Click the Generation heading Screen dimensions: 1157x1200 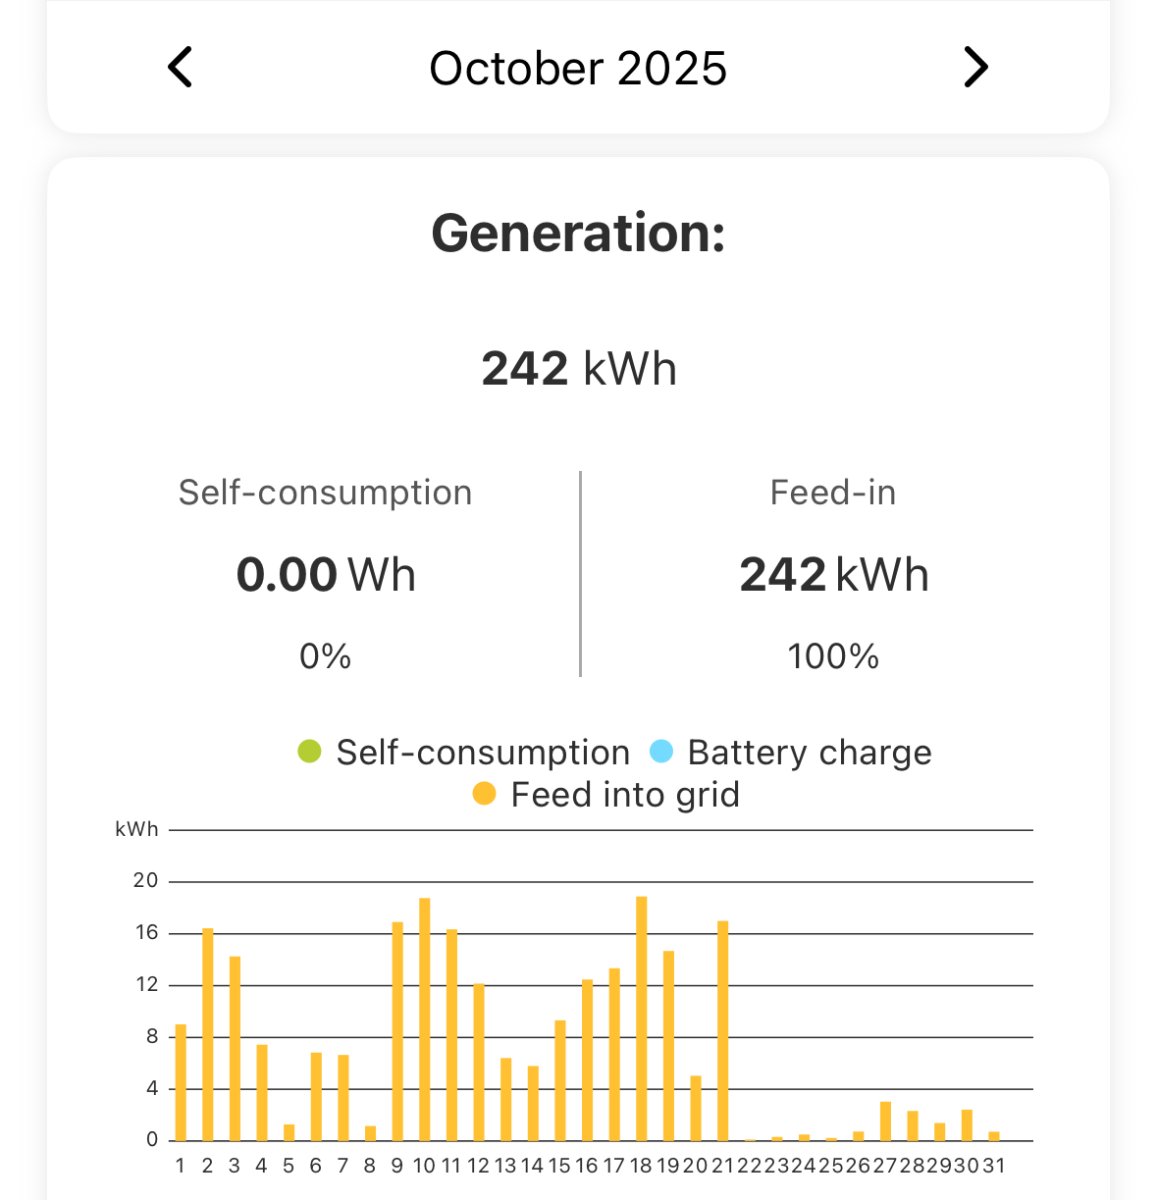pyautogui.click(x=578, y=233)
